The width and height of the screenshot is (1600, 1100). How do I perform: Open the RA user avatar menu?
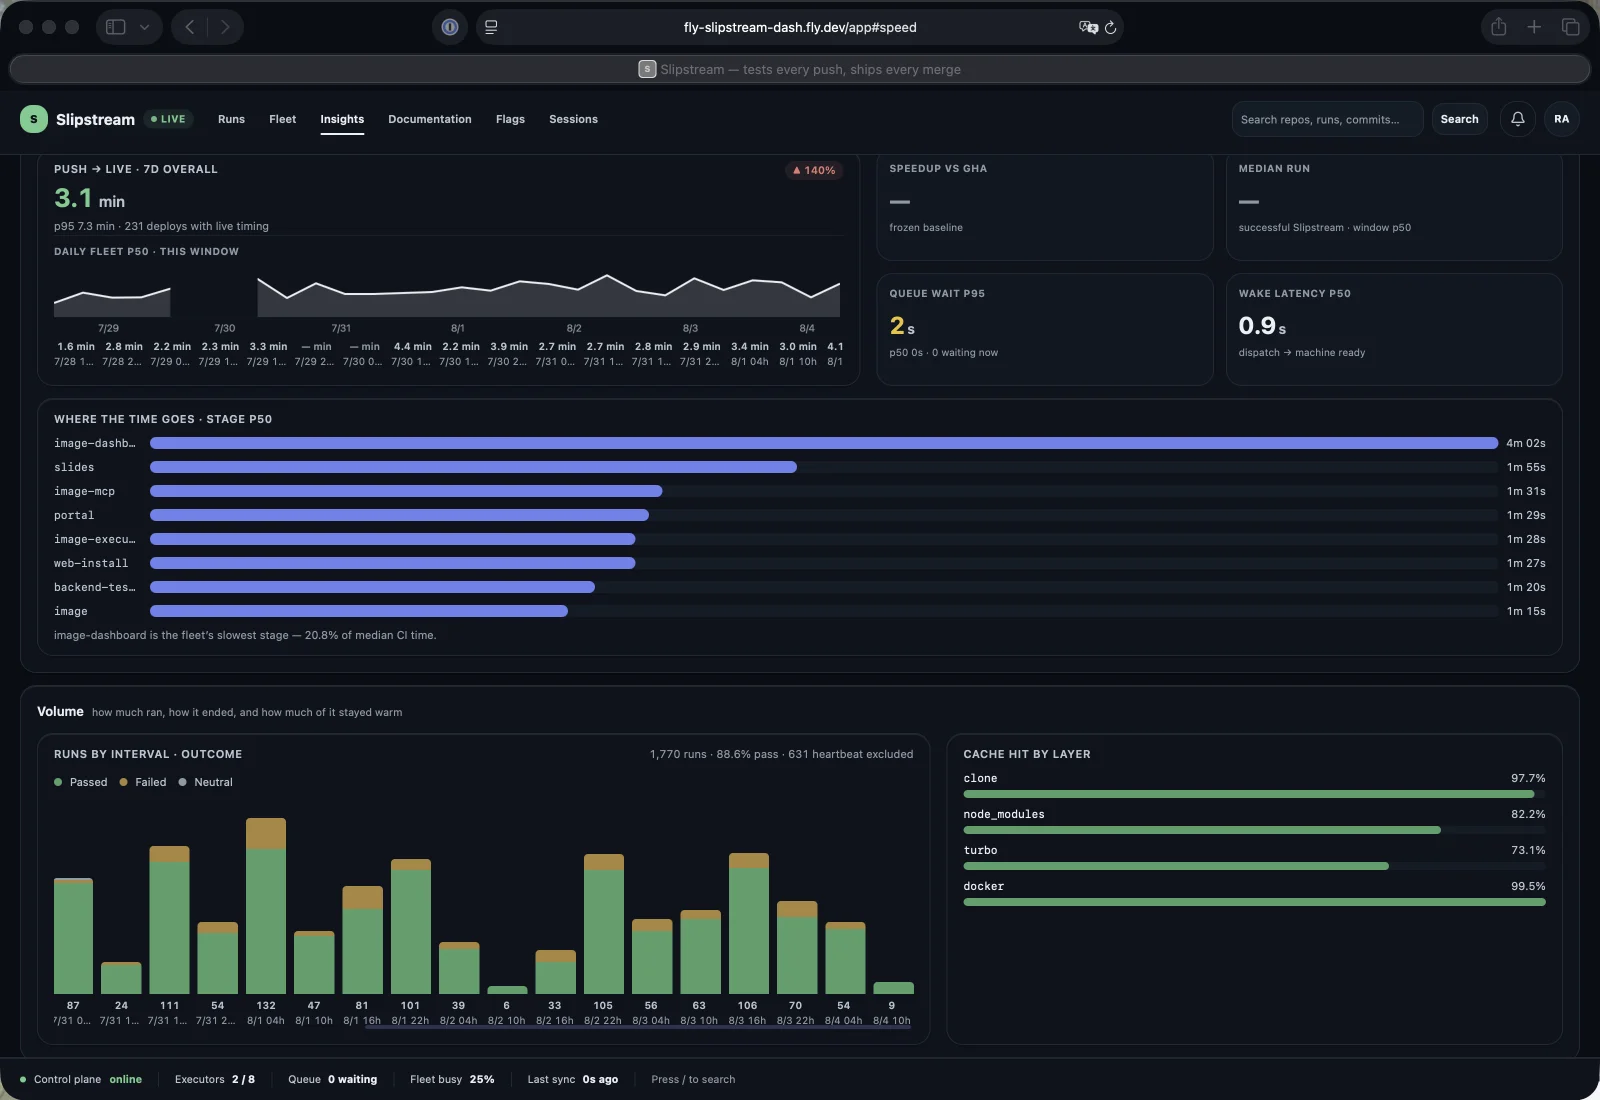point(1561,119)
